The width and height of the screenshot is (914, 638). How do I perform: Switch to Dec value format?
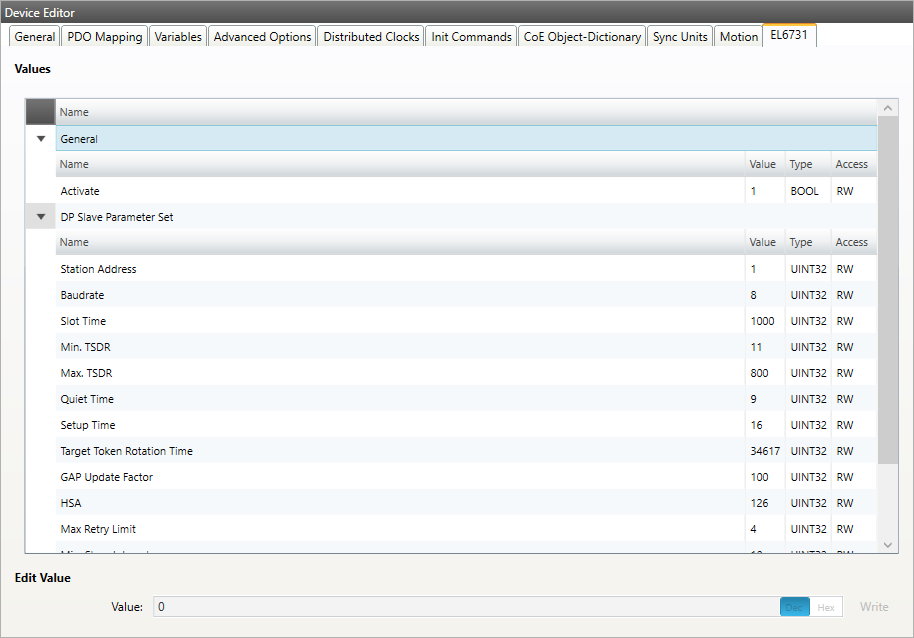[795, 607]
